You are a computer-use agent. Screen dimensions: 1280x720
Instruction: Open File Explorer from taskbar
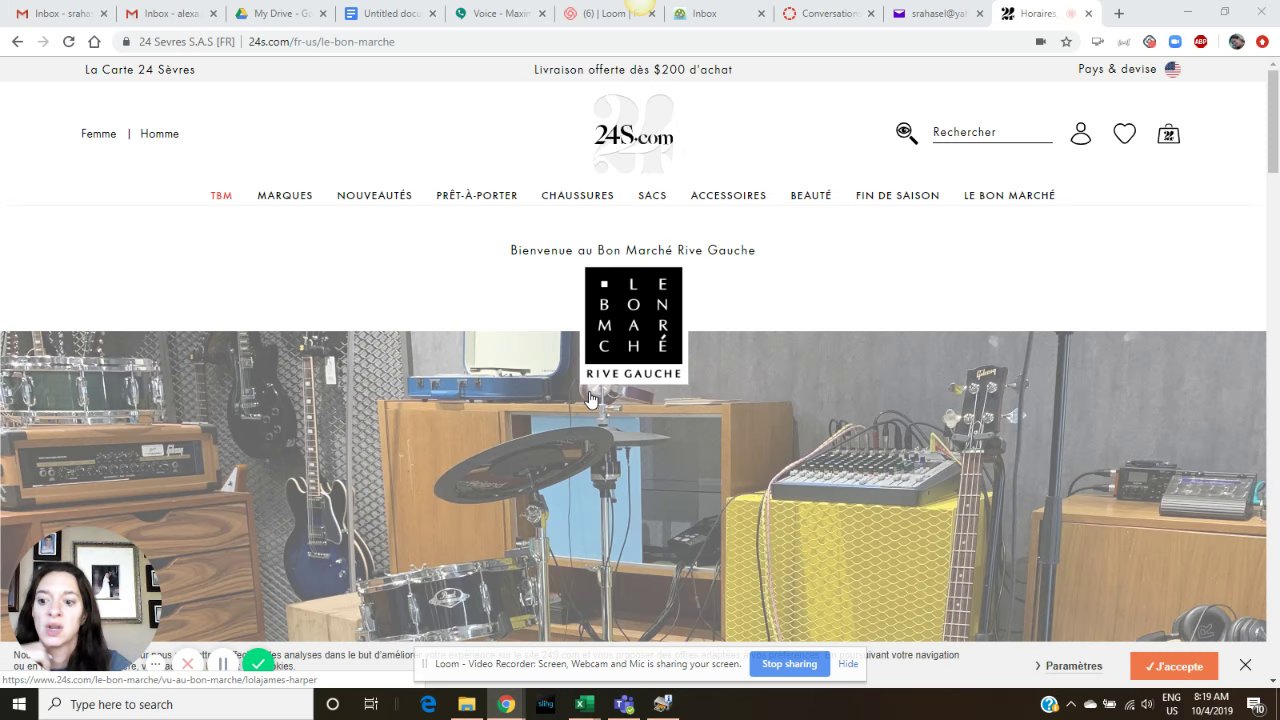(x=467, y=704)
